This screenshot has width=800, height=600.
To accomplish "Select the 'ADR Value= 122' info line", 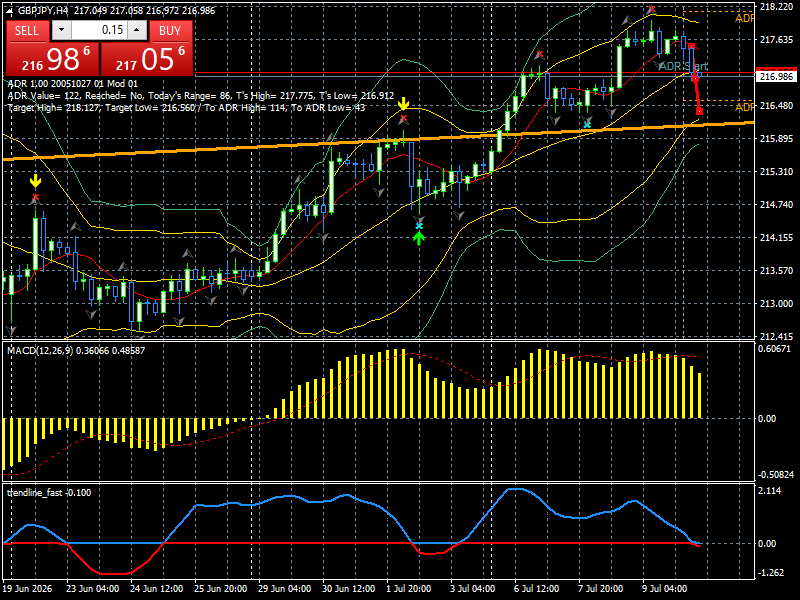I will (x=201, y=95).
